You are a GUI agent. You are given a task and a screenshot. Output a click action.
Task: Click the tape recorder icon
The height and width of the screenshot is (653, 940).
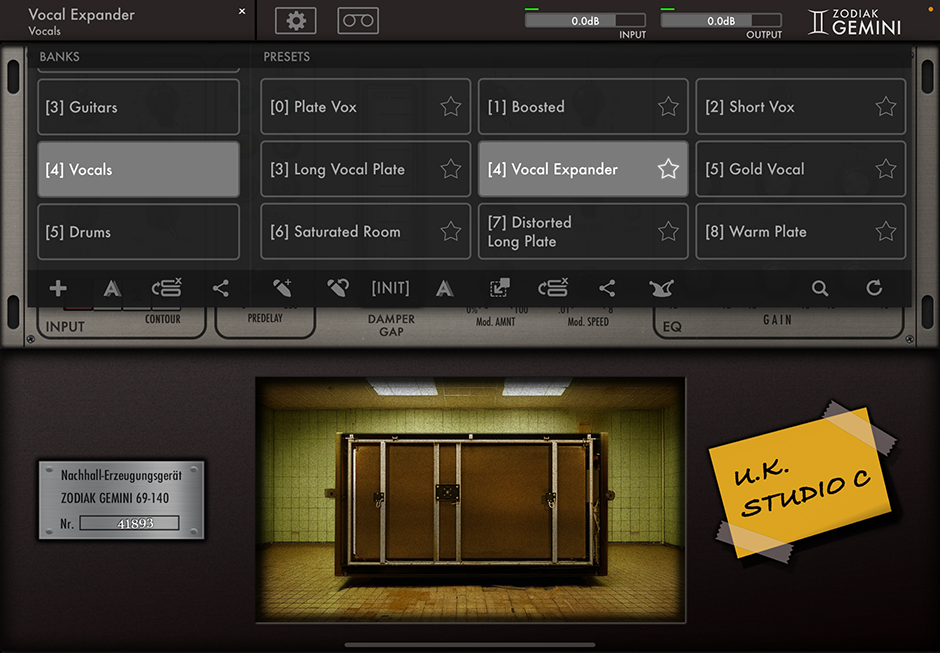point(358,20)
